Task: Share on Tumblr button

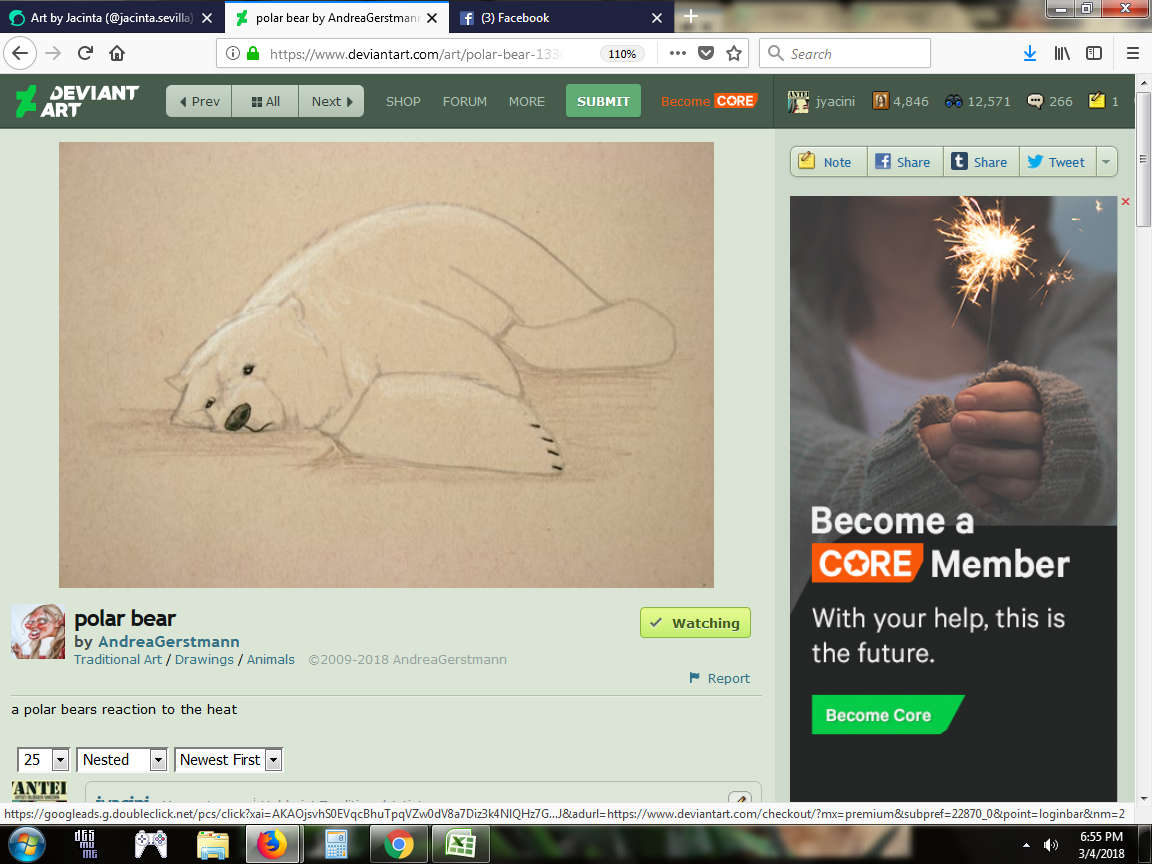Action: point(982,162)
